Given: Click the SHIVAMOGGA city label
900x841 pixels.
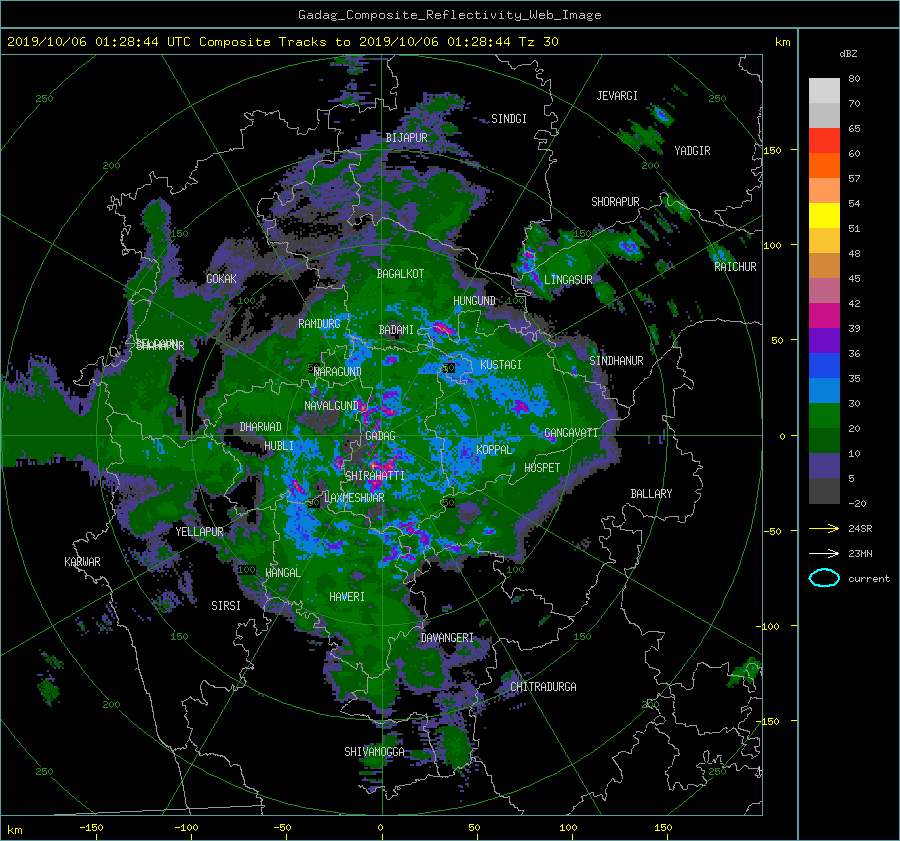Looking at the screenshot, I should (374, 752).
